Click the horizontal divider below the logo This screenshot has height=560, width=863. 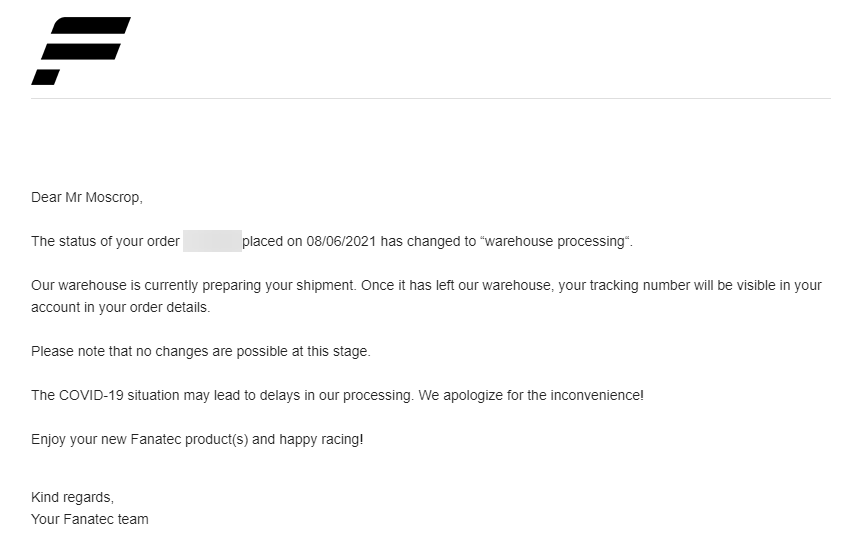(x=430, y=98)
